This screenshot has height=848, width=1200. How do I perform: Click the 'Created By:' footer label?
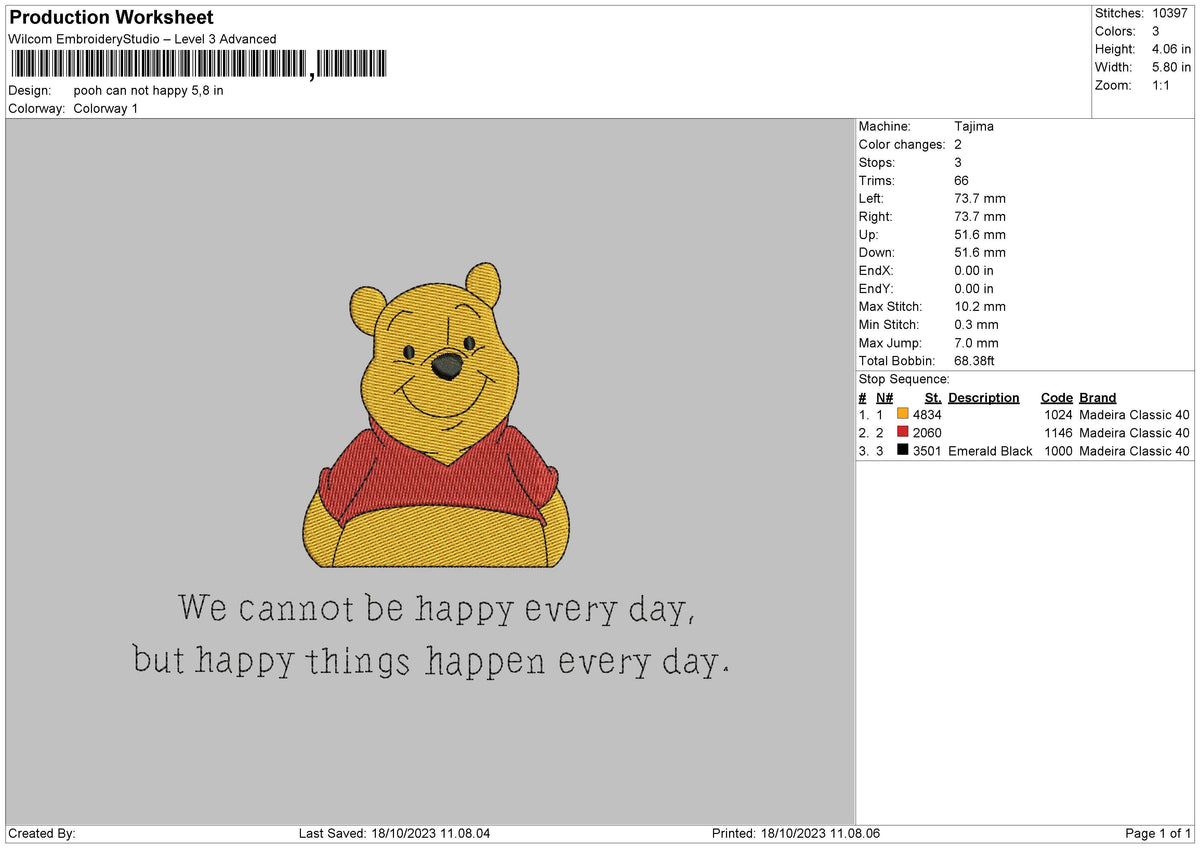pos(42,833)
